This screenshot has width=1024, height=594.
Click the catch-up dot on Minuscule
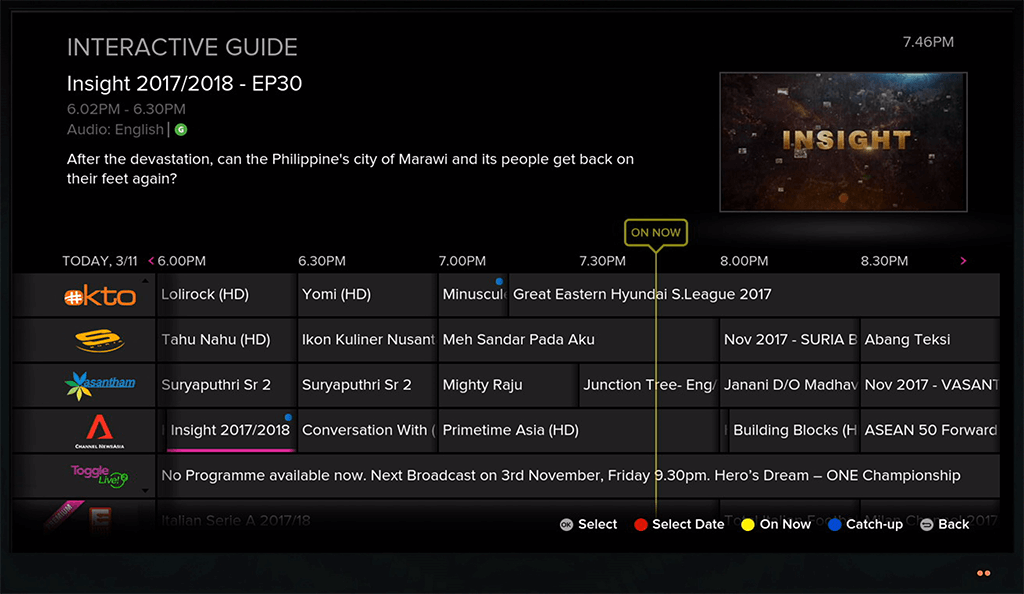tap(499, 281)
